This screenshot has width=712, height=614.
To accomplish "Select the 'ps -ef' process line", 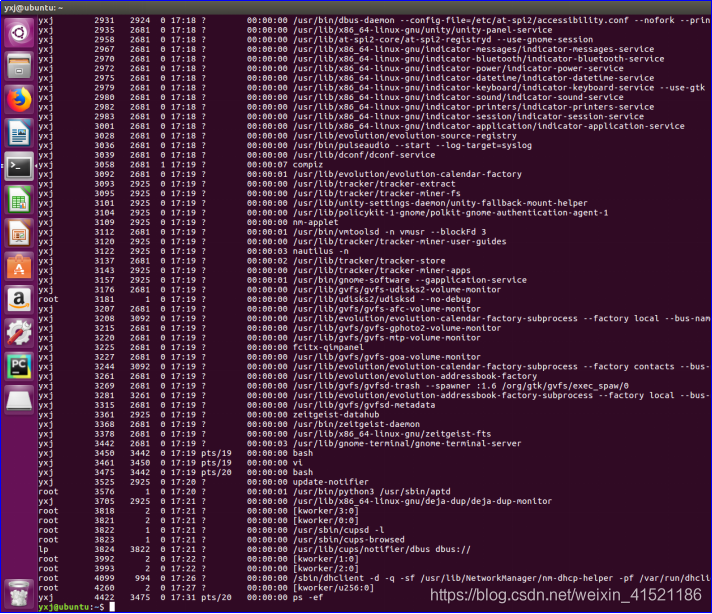I will (307, 598).
